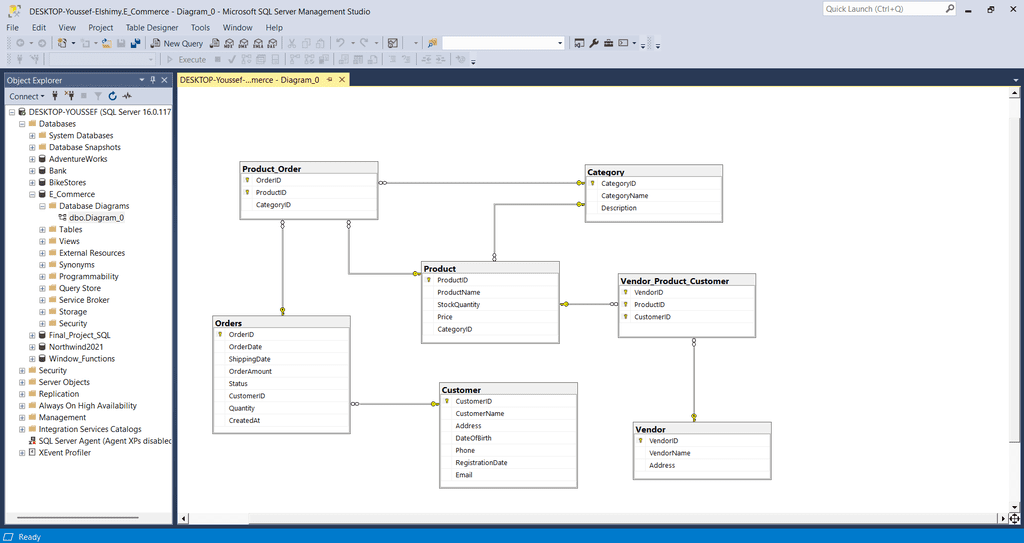Open dbo.Diagram_0 in Object Explorer
1024x543 pixels.
coord(96,217)
